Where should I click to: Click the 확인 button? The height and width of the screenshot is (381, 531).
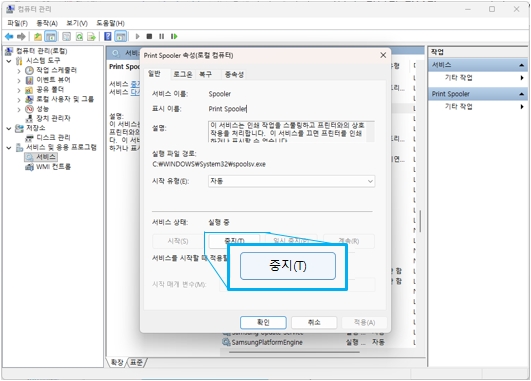(263, 322)
